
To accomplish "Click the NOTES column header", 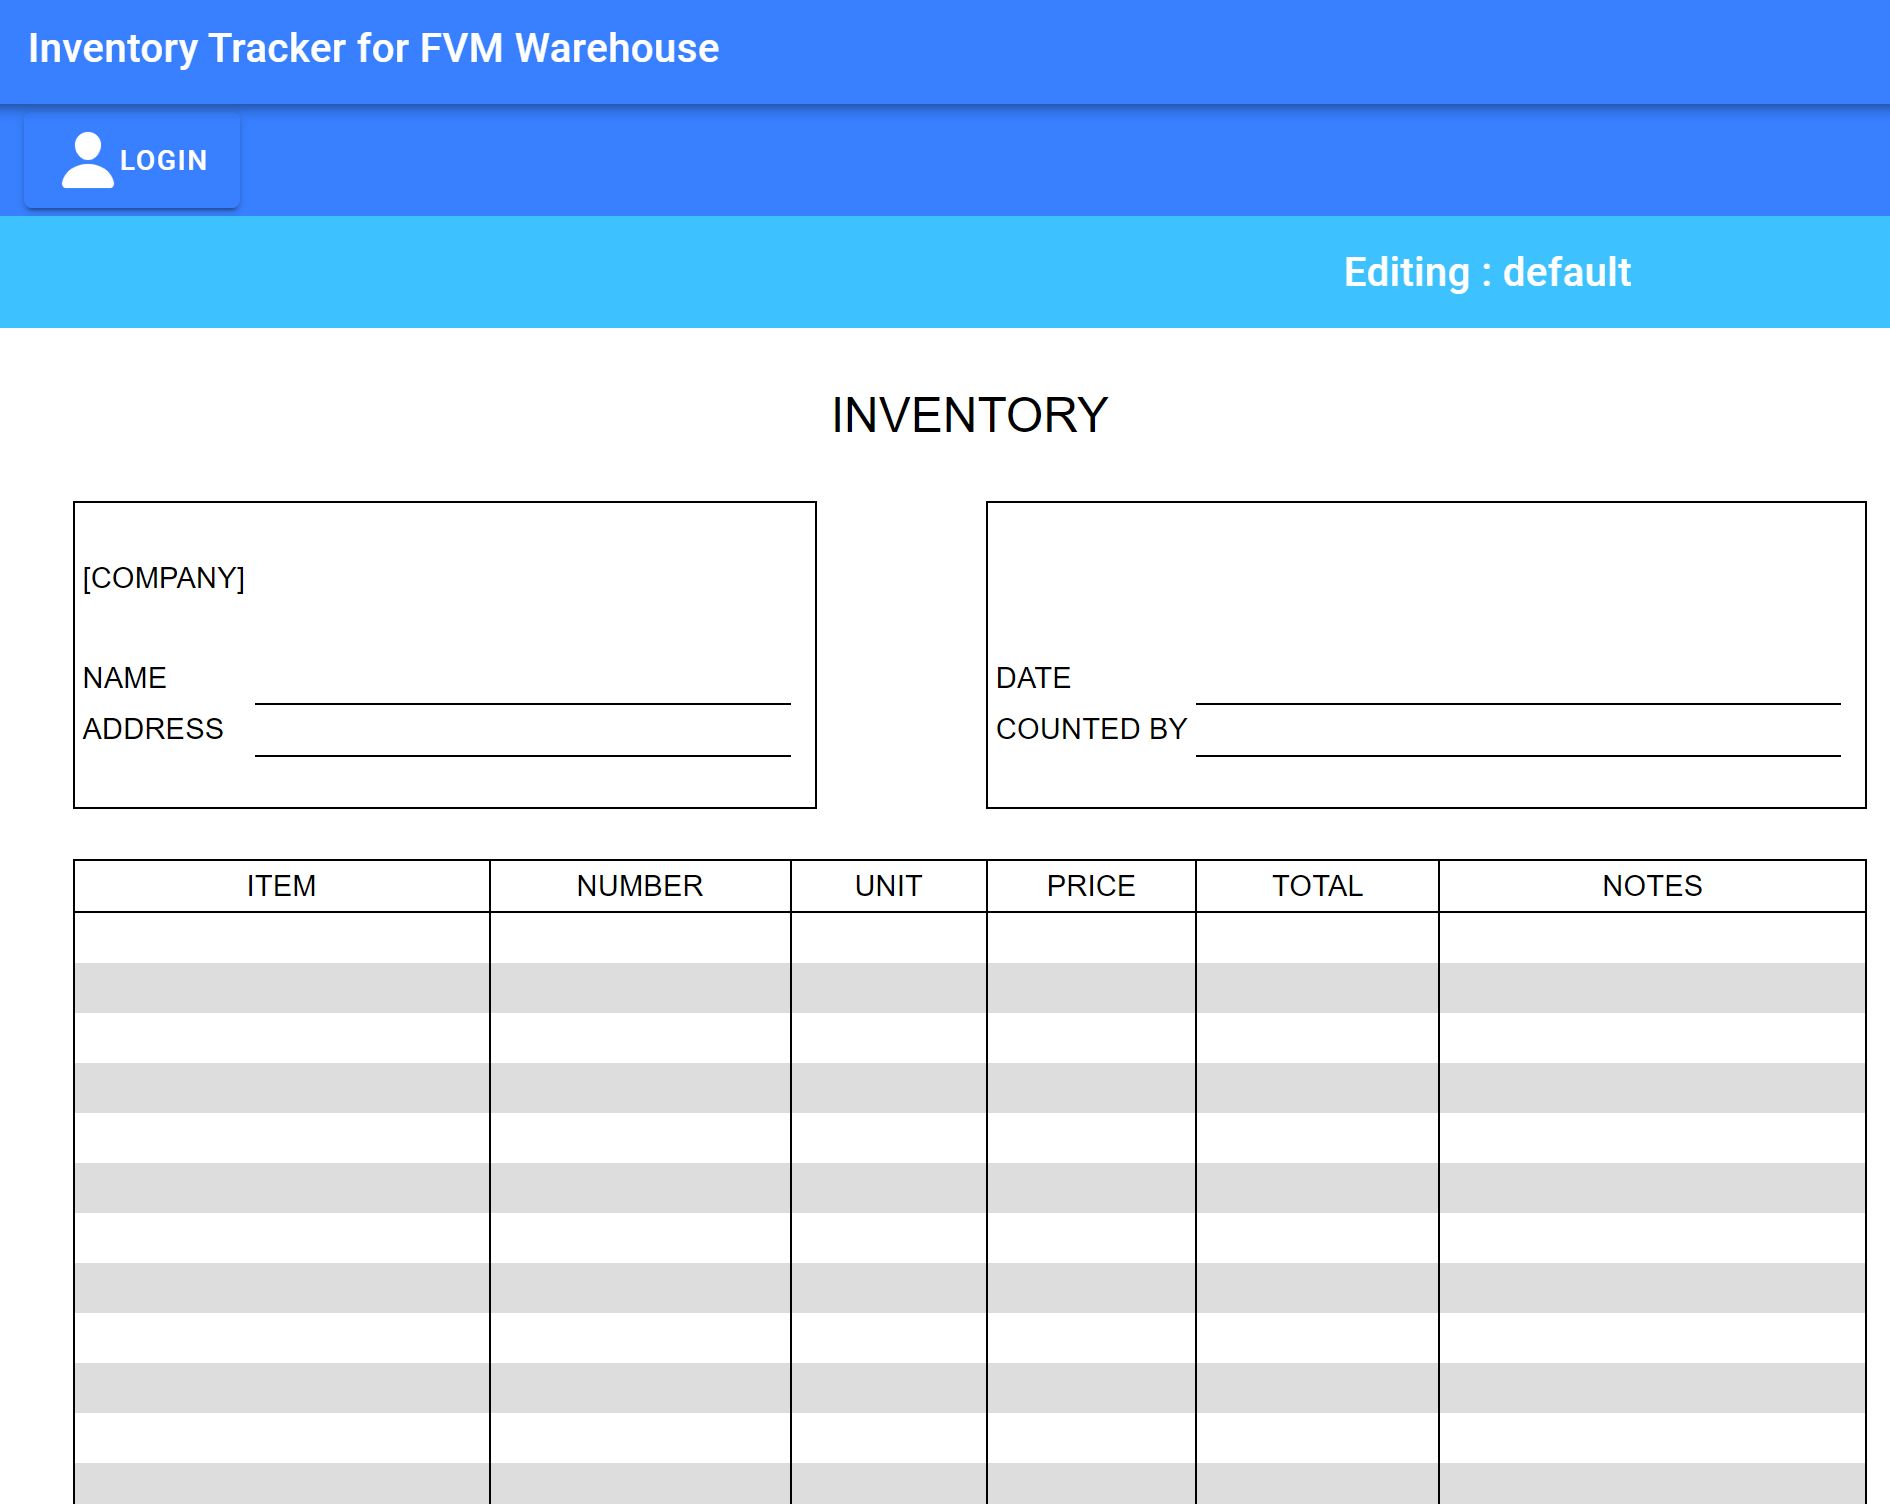I will 1652,886.
